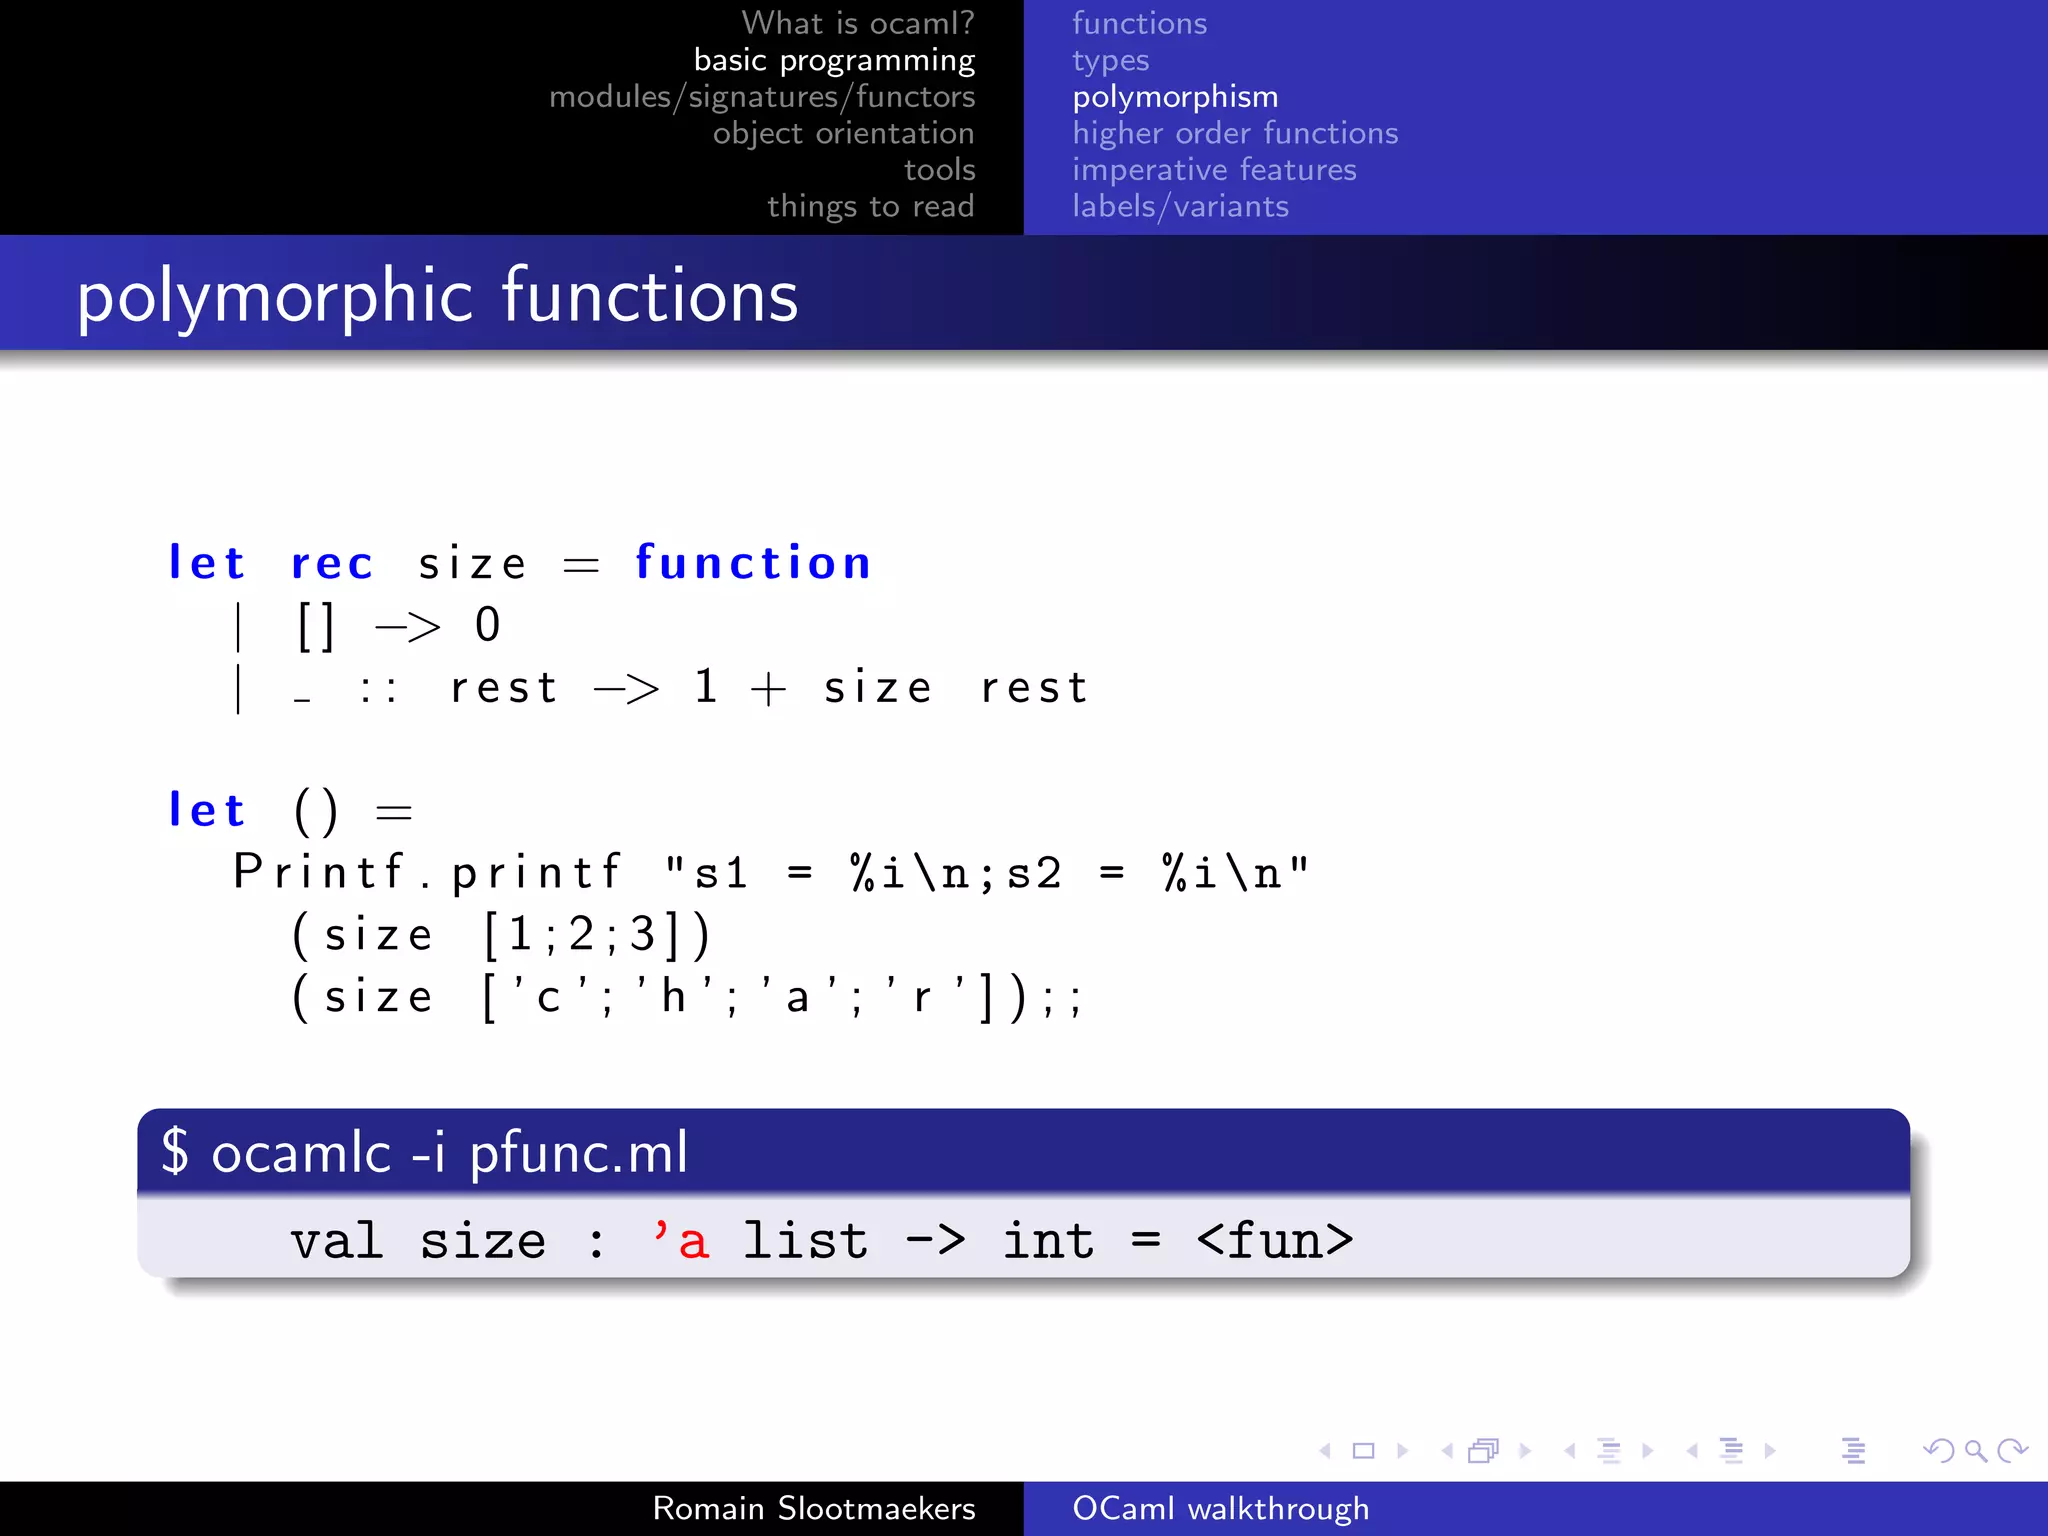
Task: Open 'modules/signatures/functors' section
Action: point(762,97)
